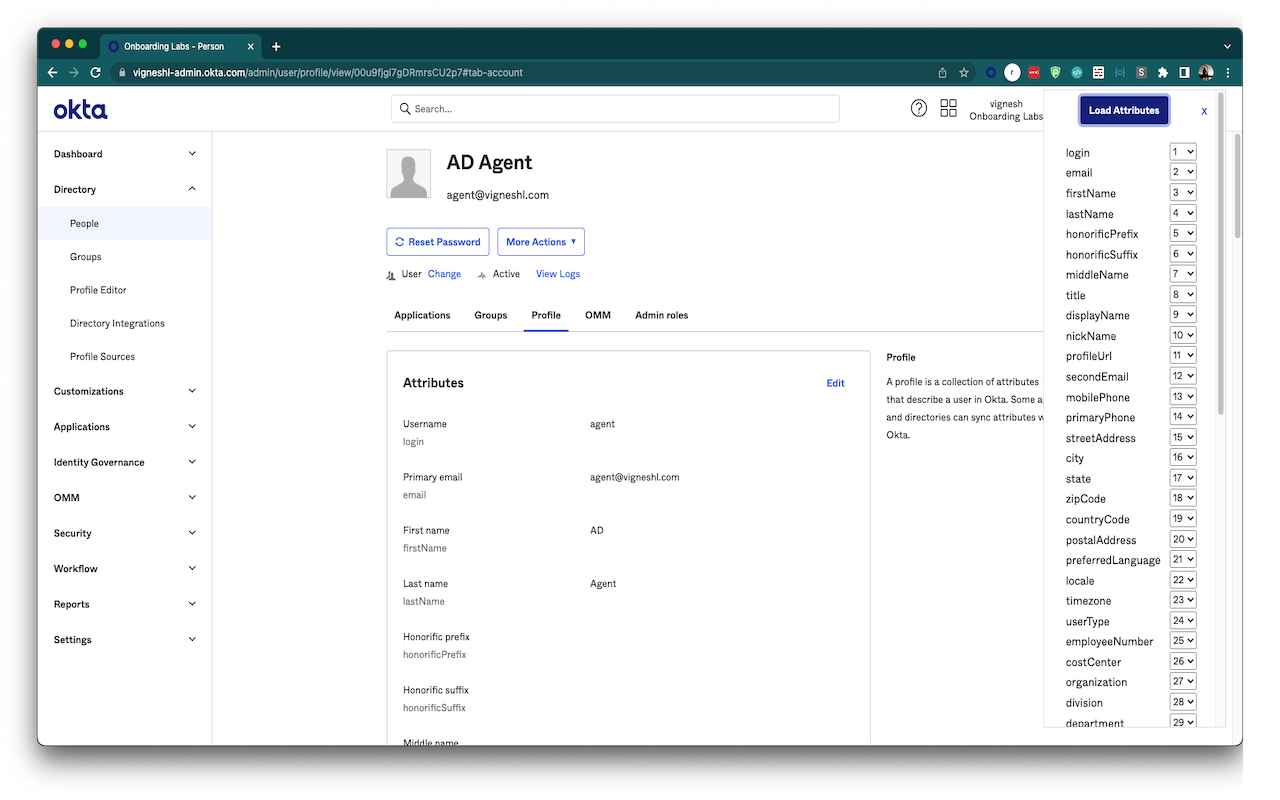Click the browser address bar URL
The width and height of the screenshot is (1280, 800).
327,72
